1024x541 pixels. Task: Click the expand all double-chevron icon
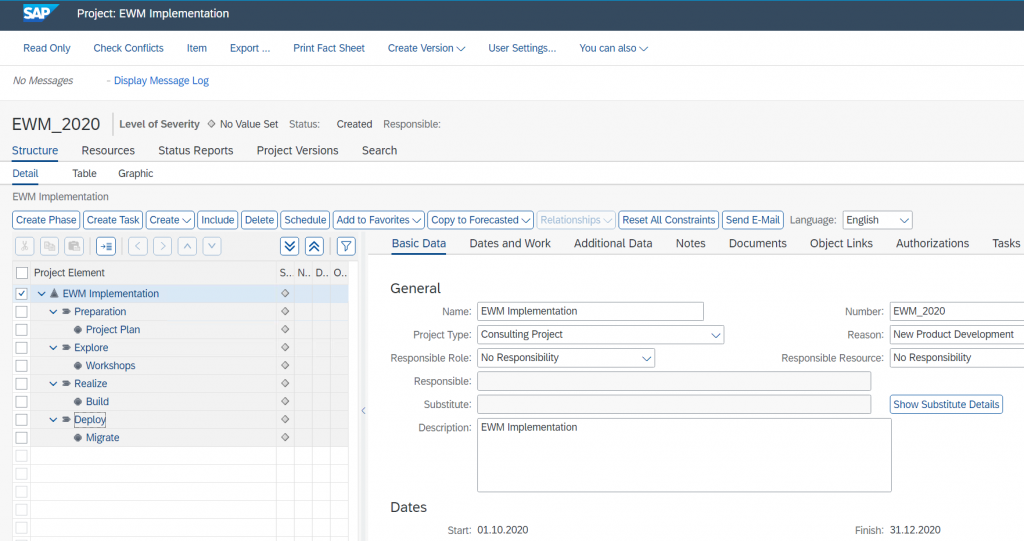pyautogui.click(x=289, y=246)
